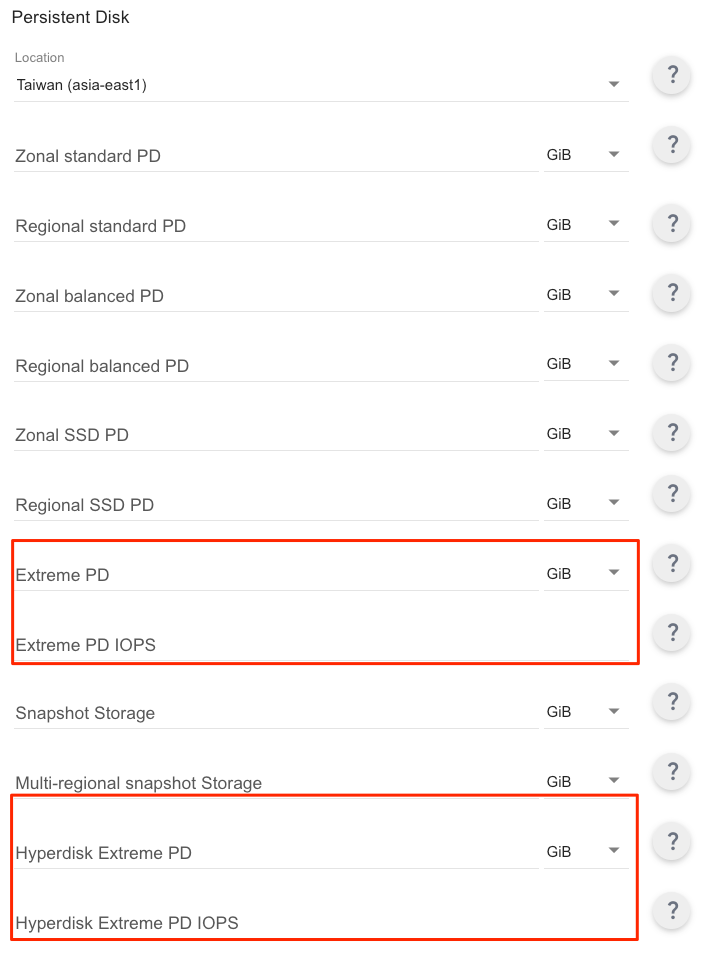Open GiB unit selector for Extreme PD
Viewport: 719px width, 955px height.
click(x=586, y=574)
